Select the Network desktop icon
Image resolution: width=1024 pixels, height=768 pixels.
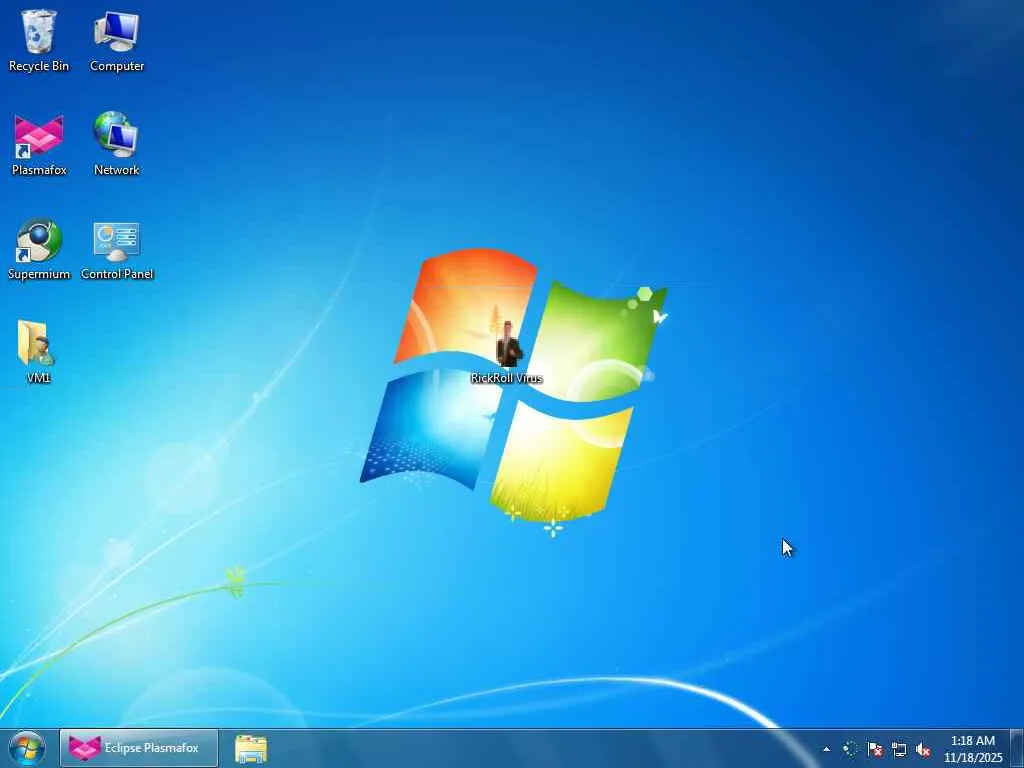[x=116, y=145]
